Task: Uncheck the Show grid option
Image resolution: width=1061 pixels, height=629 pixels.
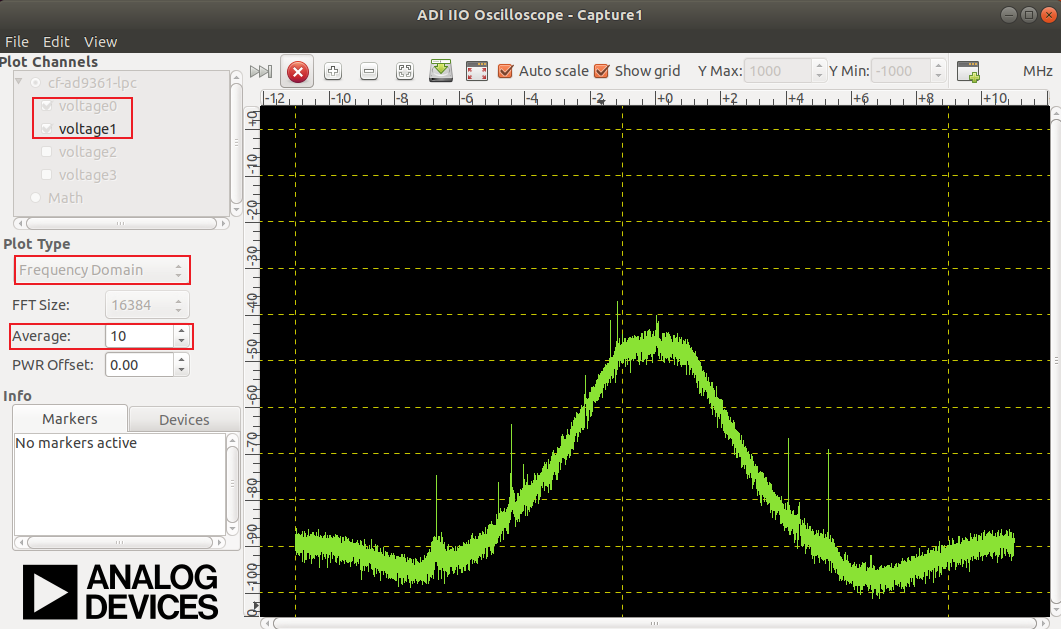Action: (602, 71)
